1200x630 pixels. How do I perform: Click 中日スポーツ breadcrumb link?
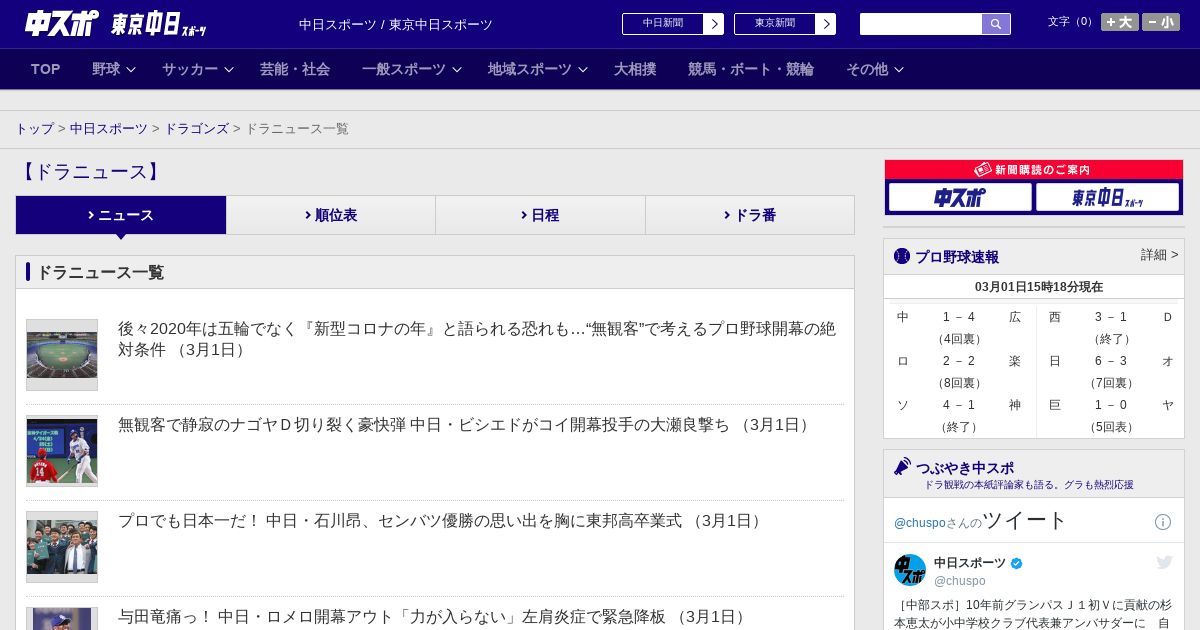tap(109, 129)
